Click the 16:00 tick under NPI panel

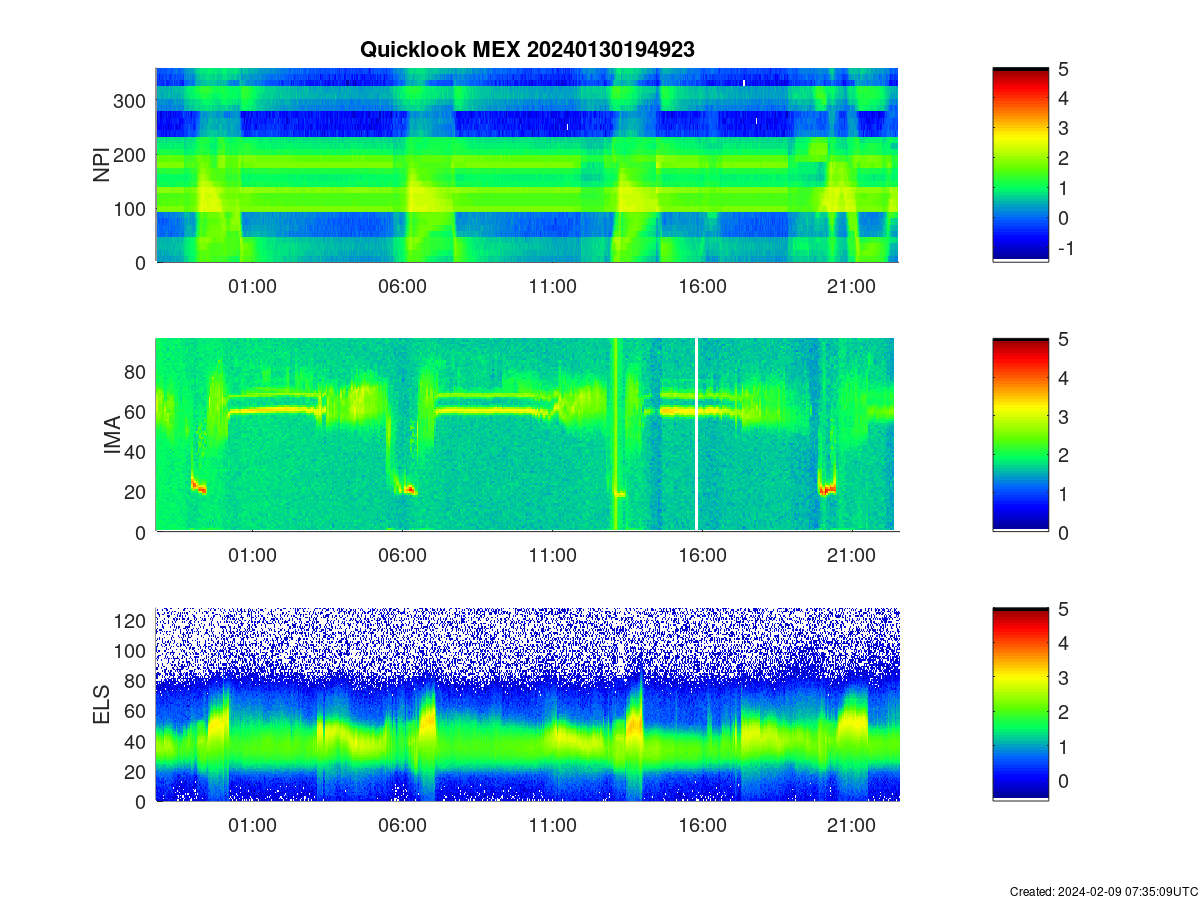point(702,286)
